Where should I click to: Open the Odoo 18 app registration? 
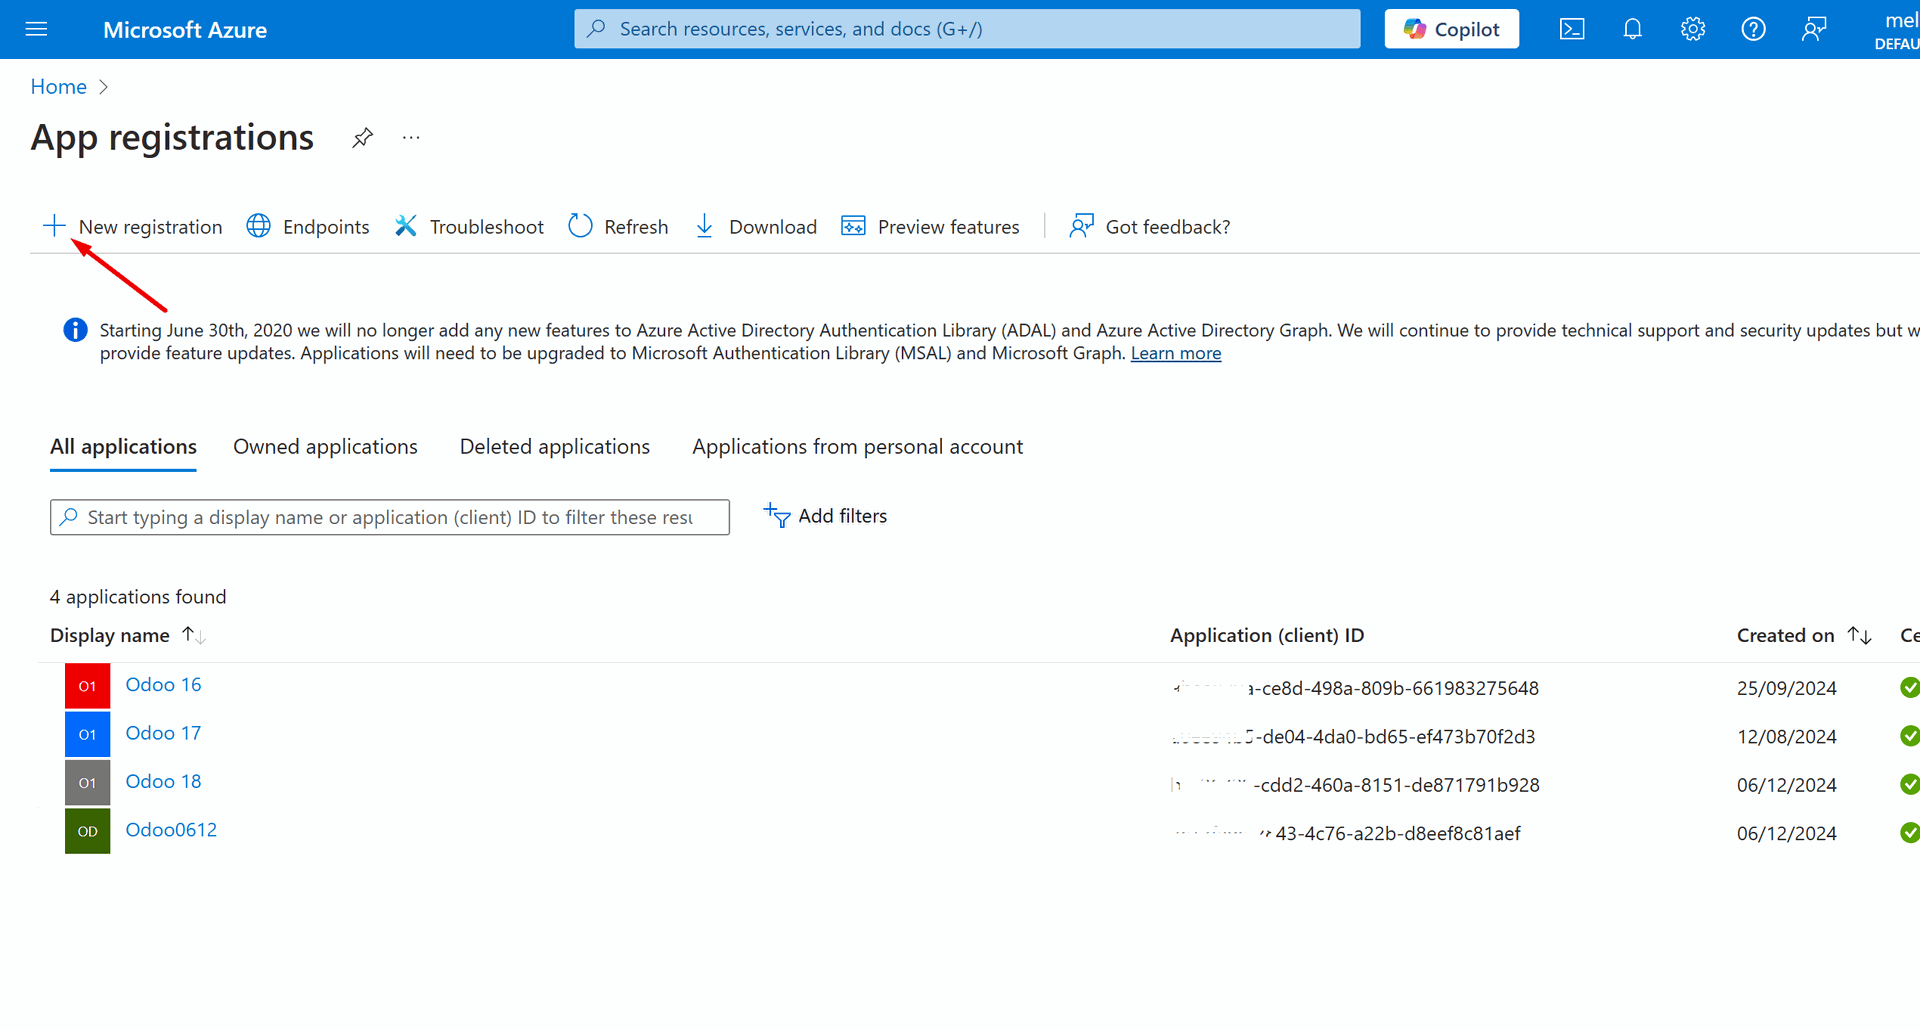coord(163,781)
